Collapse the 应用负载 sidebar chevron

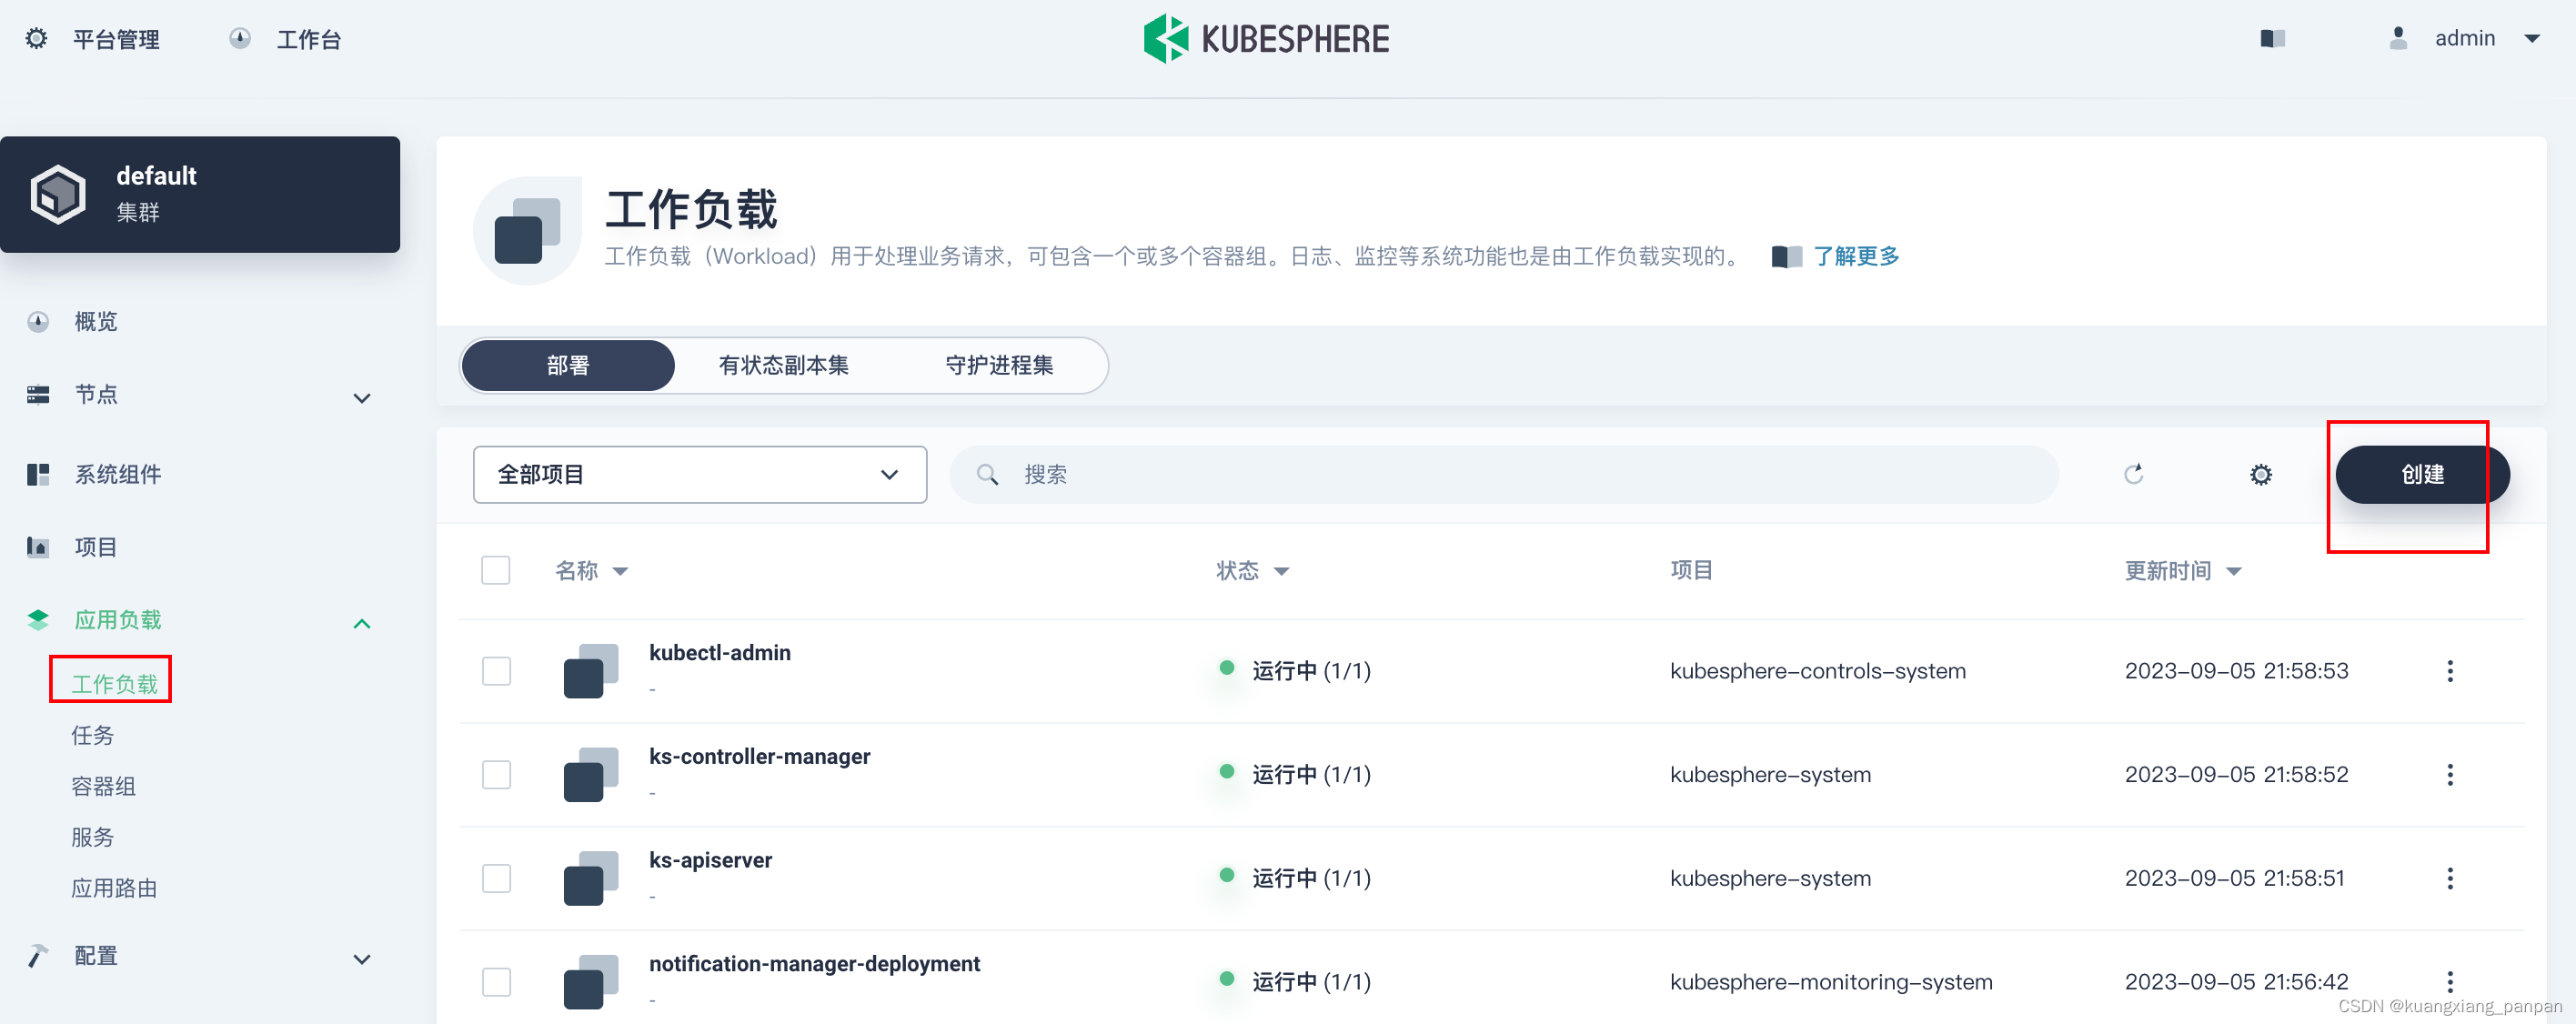tap(362, 624)
